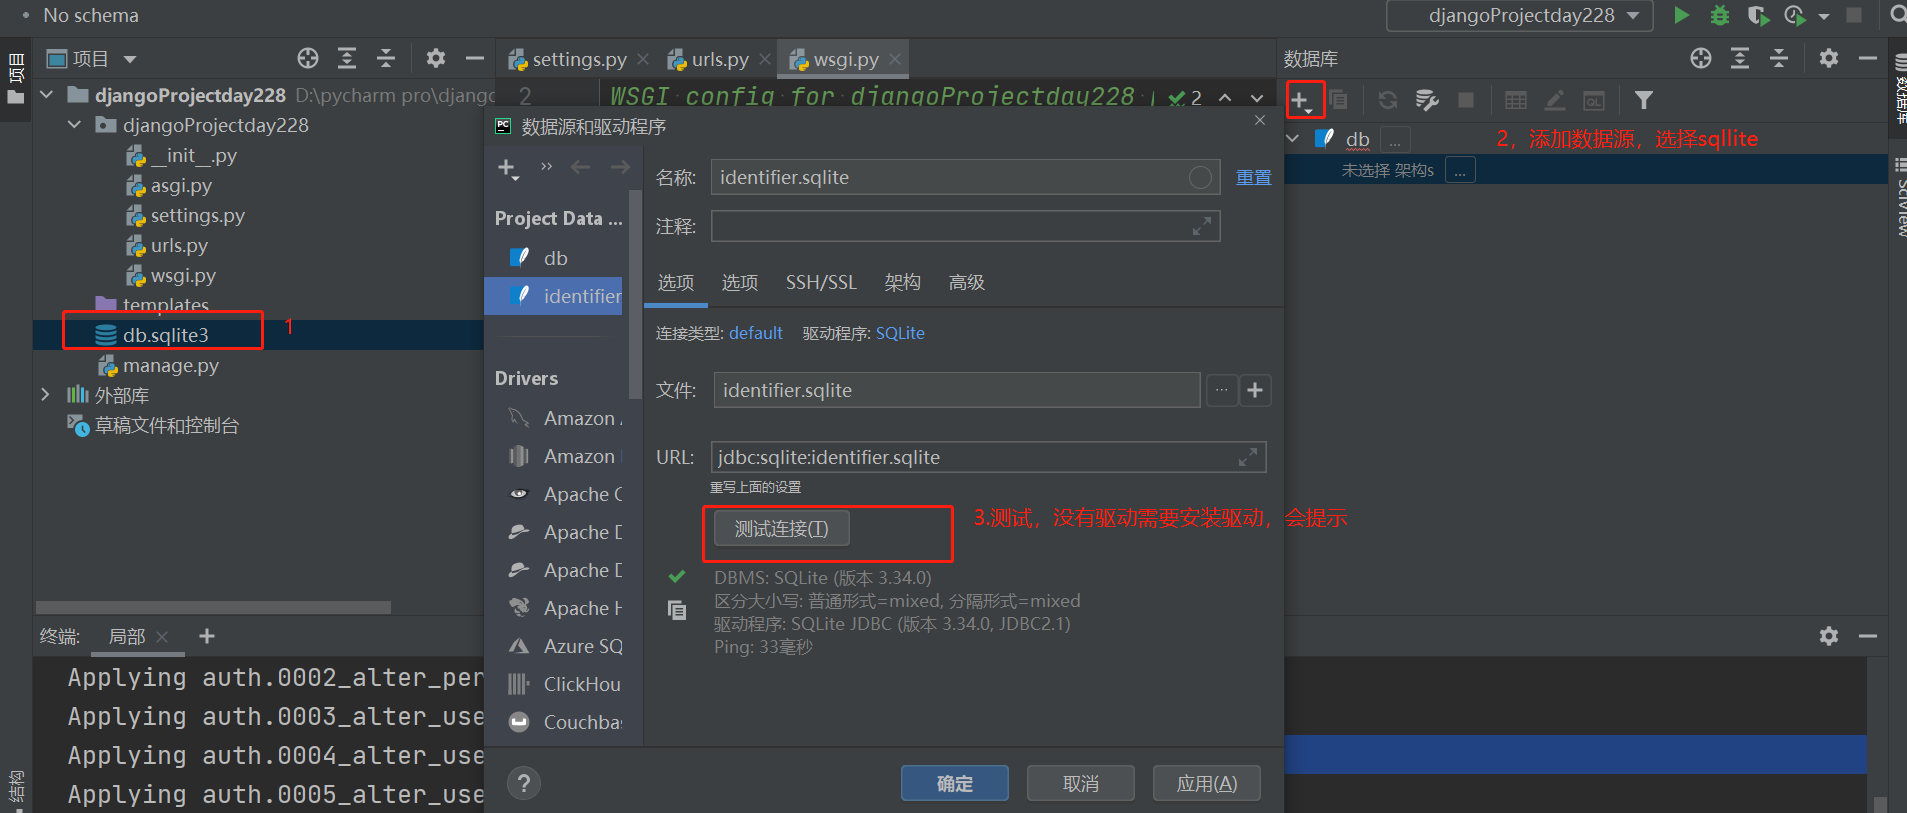1907x813 pixels.
Task: Collapse inner djangoProjectday228 package folder
Action: tap(75, 125)
